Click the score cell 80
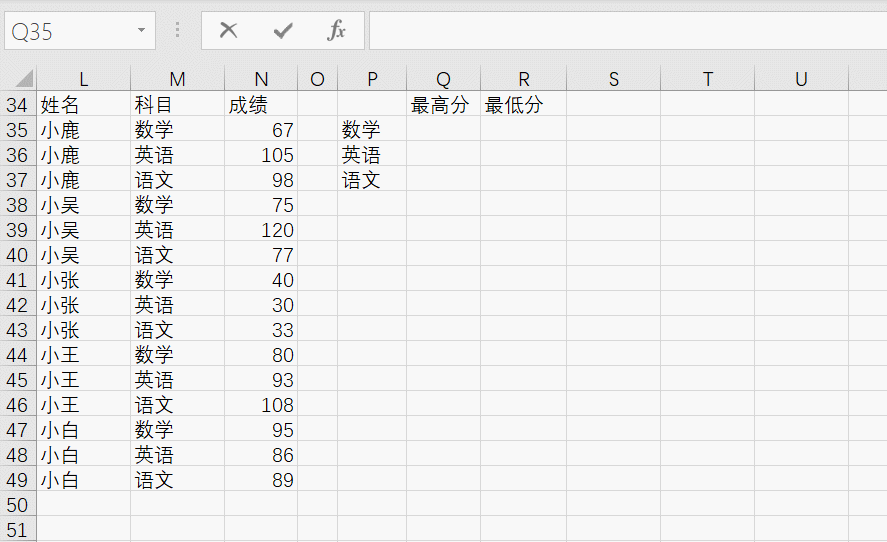Viewport: 887px width, 542px height. tap(261, 355)
